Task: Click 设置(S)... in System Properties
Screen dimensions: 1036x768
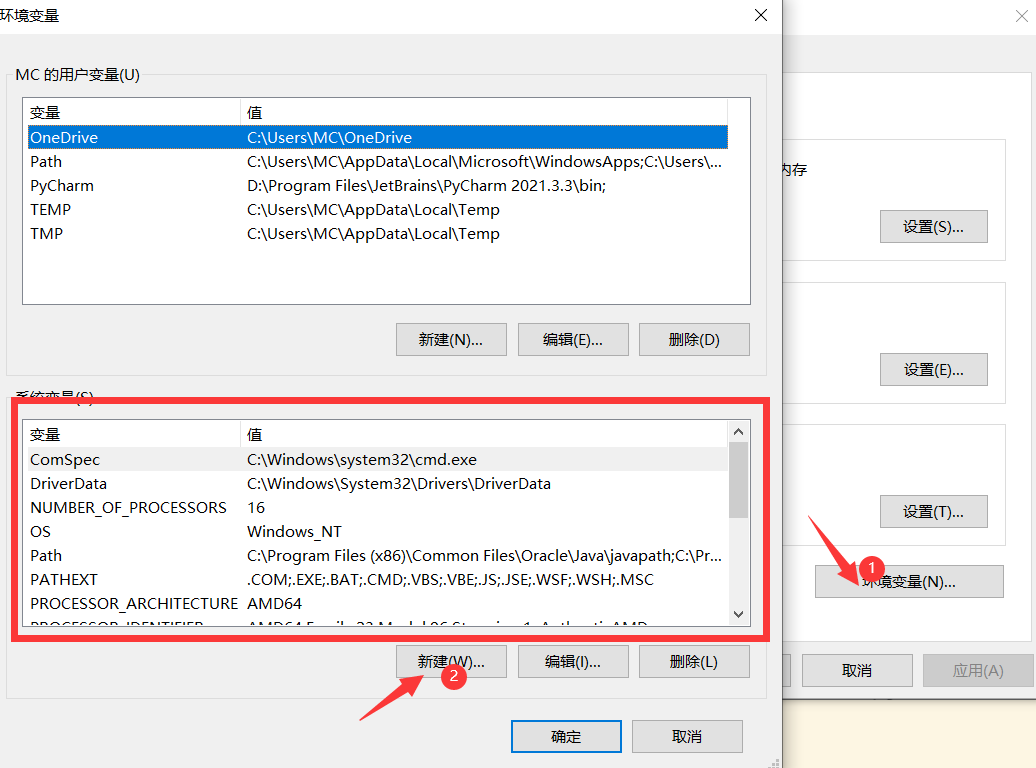Action: tap(934, 227)
